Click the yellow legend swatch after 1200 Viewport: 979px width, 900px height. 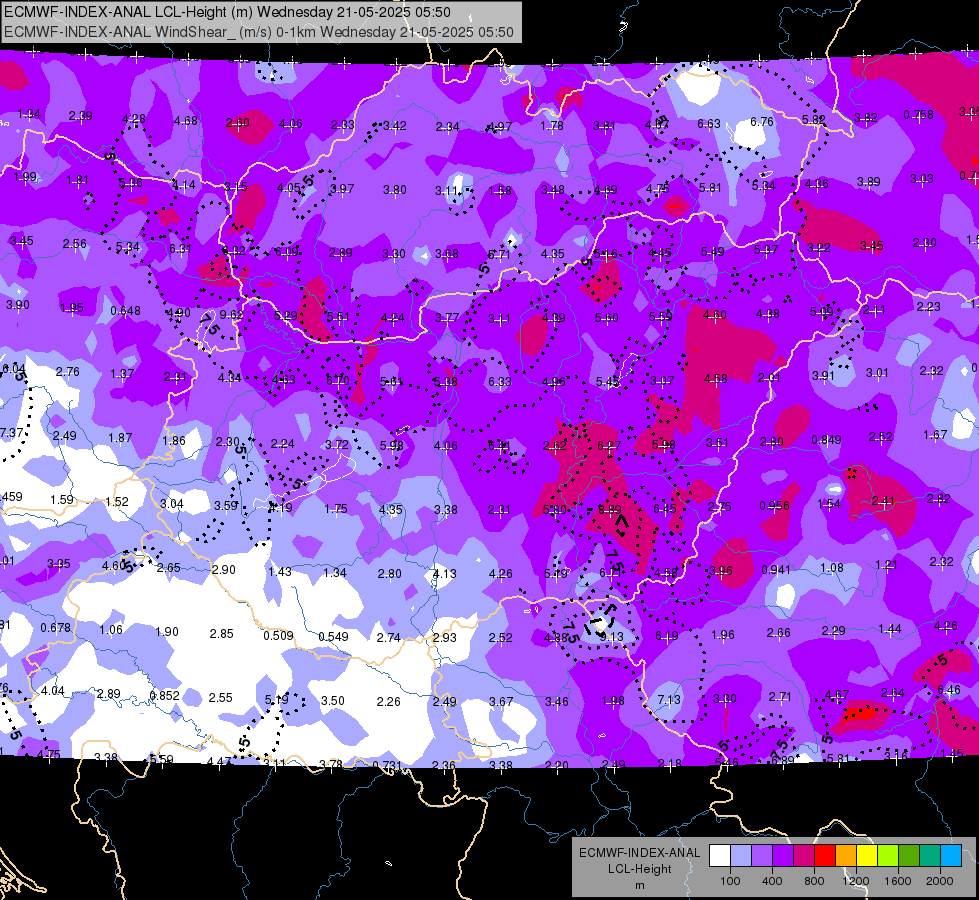[867, 856]
